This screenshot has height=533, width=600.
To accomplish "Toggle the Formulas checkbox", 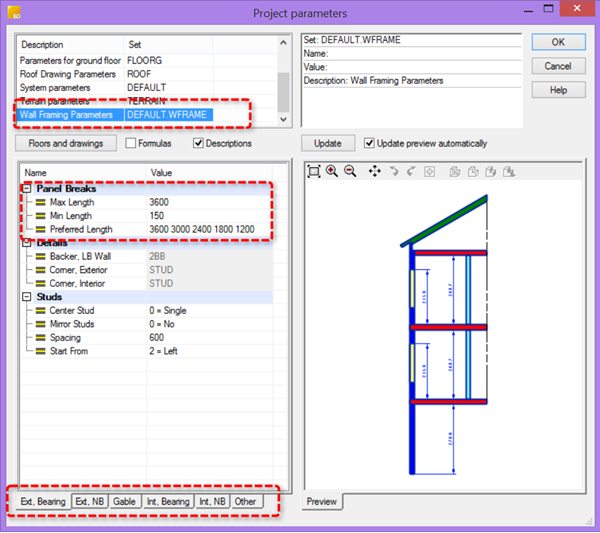I will pos(131,143).
